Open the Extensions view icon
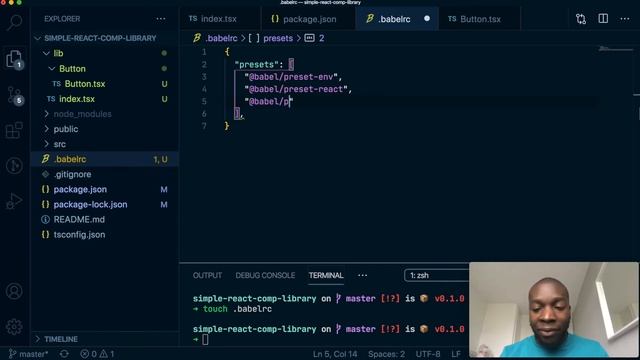Viewport: 640px width, 360px height. click(14, 131)
